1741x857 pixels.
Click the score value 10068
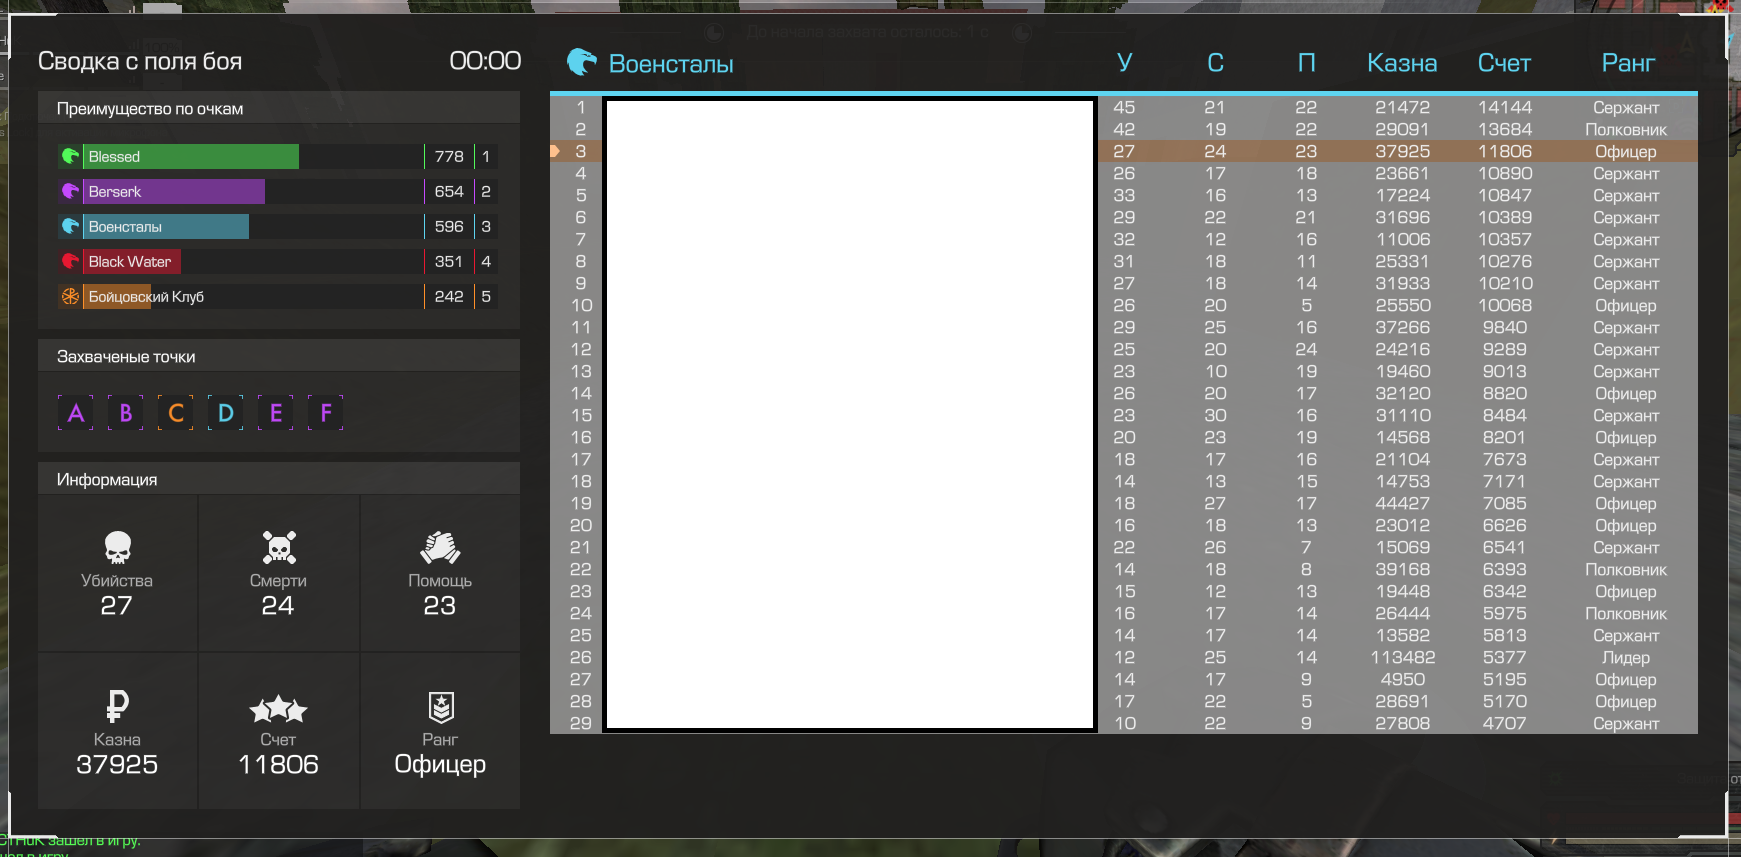click(x=1504, y=305)
